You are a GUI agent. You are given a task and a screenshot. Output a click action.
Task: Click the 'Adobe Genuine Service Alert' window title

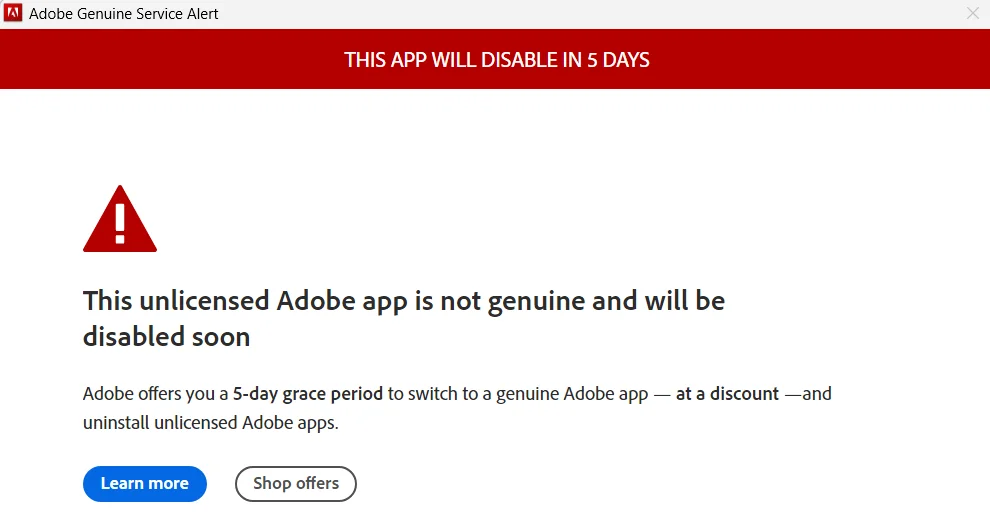[124, 14]
